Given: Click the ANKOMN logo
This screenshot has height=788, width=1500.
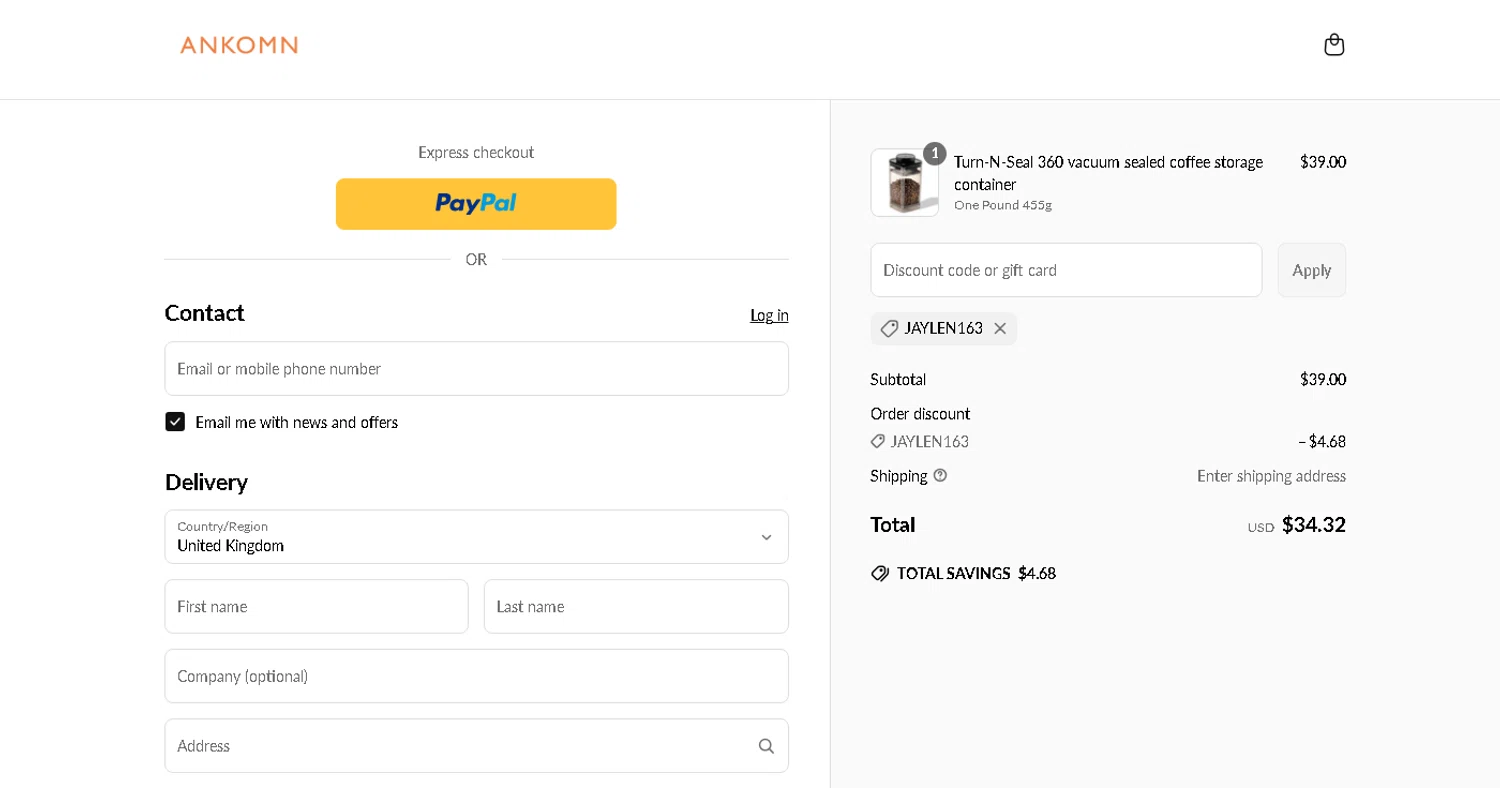Looking at the screenshot, I should pos(239,45).
